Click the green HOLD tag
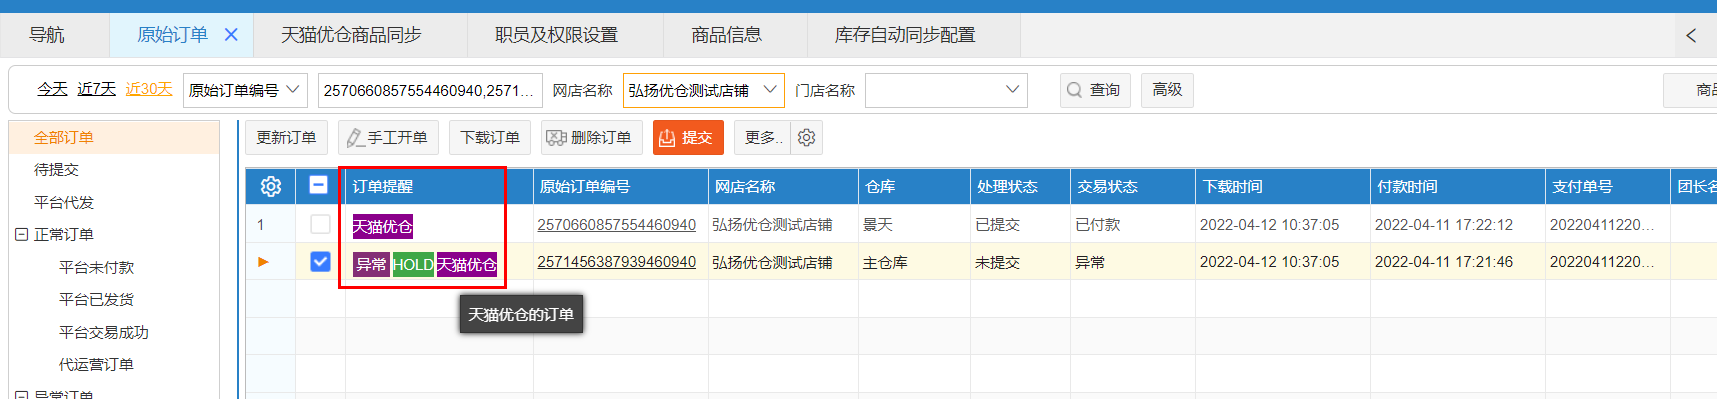 coord(413,264)
